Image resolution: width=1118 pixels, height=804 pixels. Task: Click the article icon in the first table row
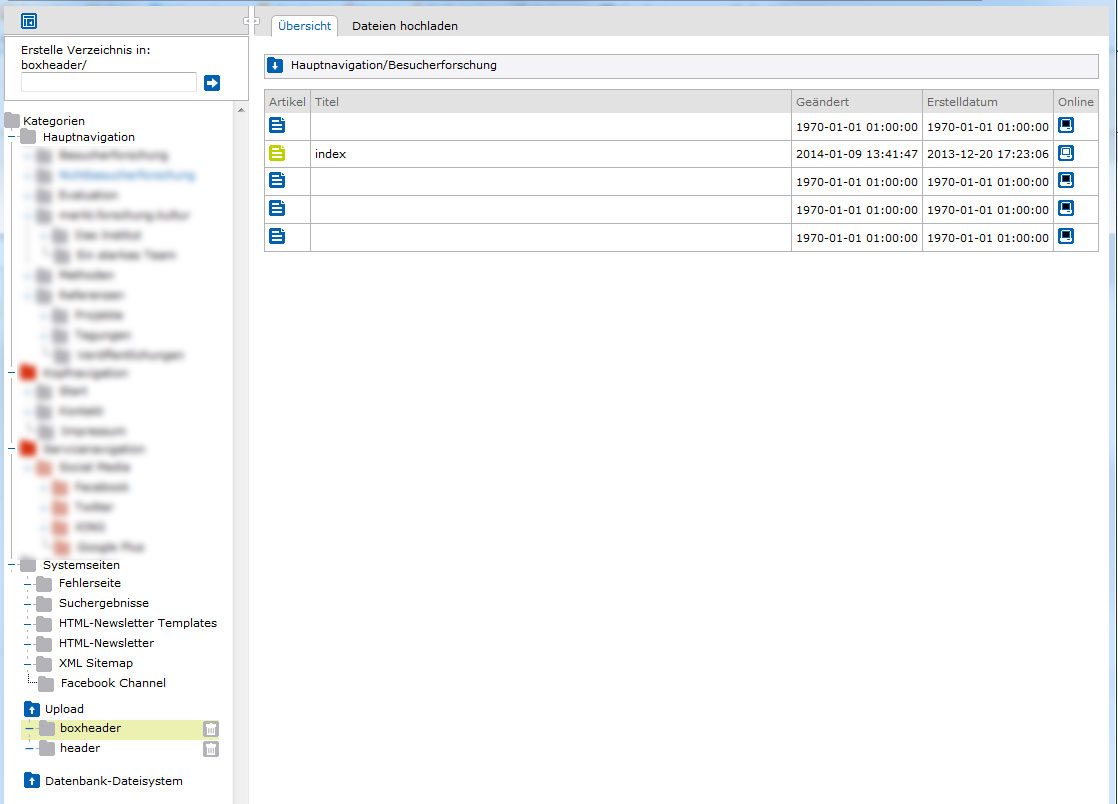point(277,126)
